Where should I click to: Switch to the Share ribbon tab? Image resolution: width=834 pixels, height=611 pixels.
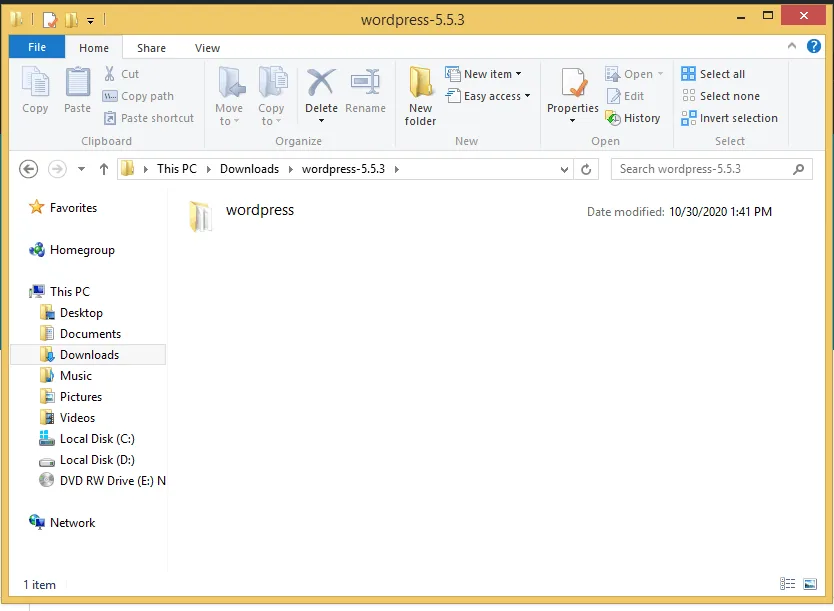[x=151, y=48]
